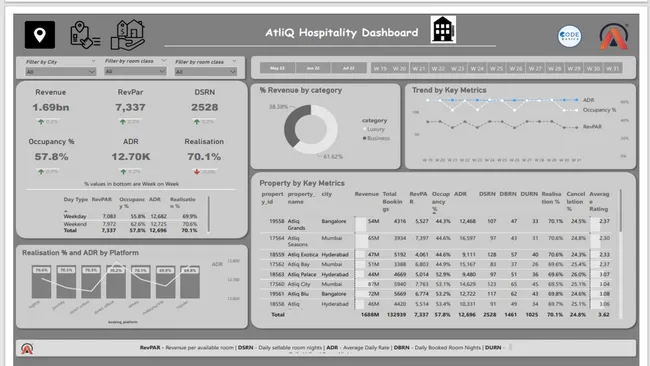
Task: Click the black location pin icon
Action: point(40,35)
